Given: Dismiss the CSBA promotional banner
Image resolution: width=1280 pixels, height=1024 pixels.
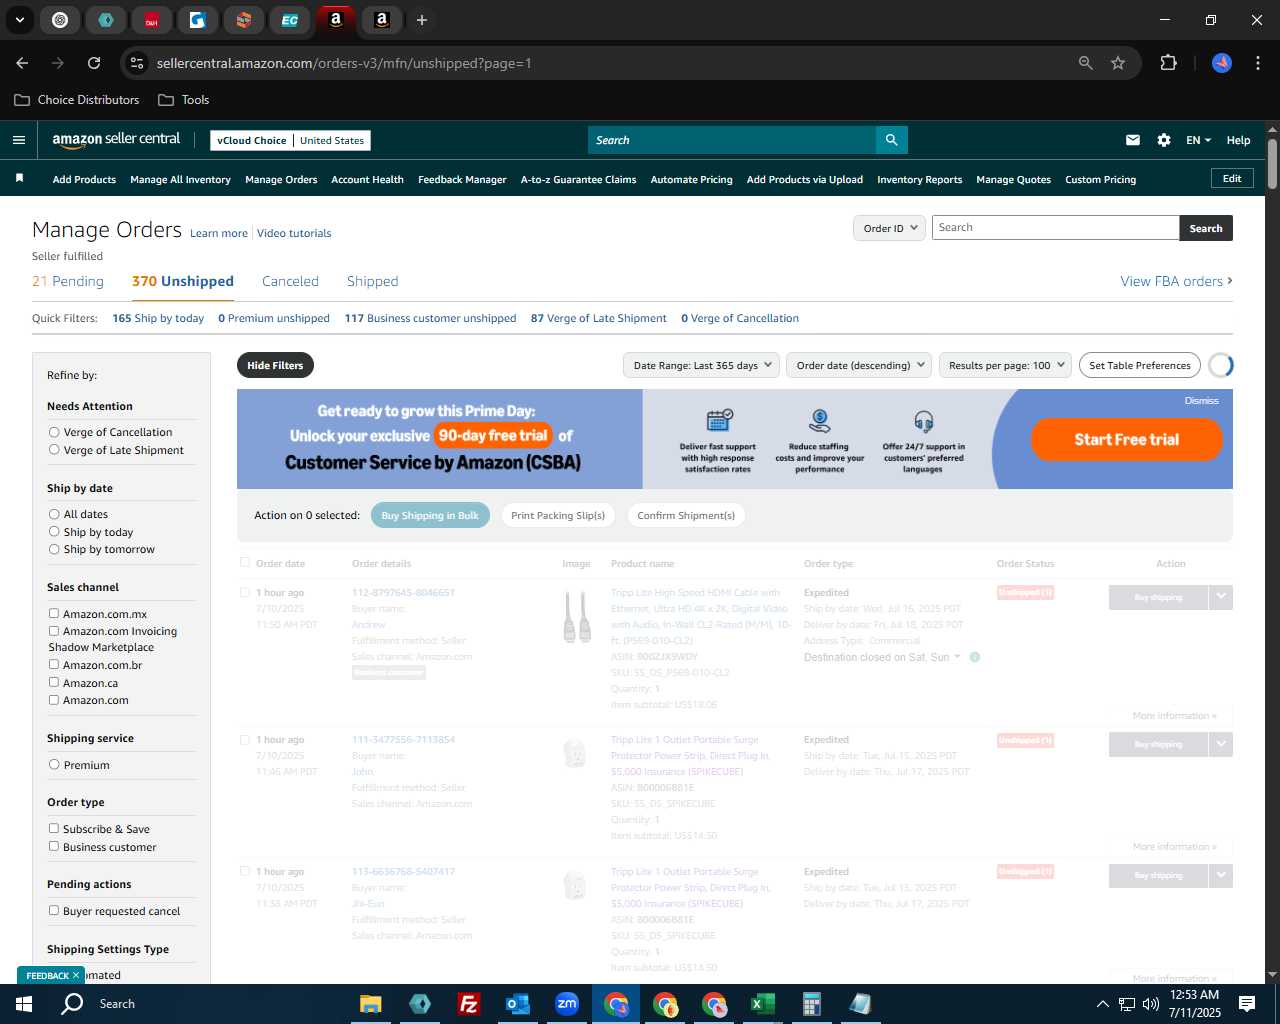Looking at the screenshot, I should click(1201, 400).
